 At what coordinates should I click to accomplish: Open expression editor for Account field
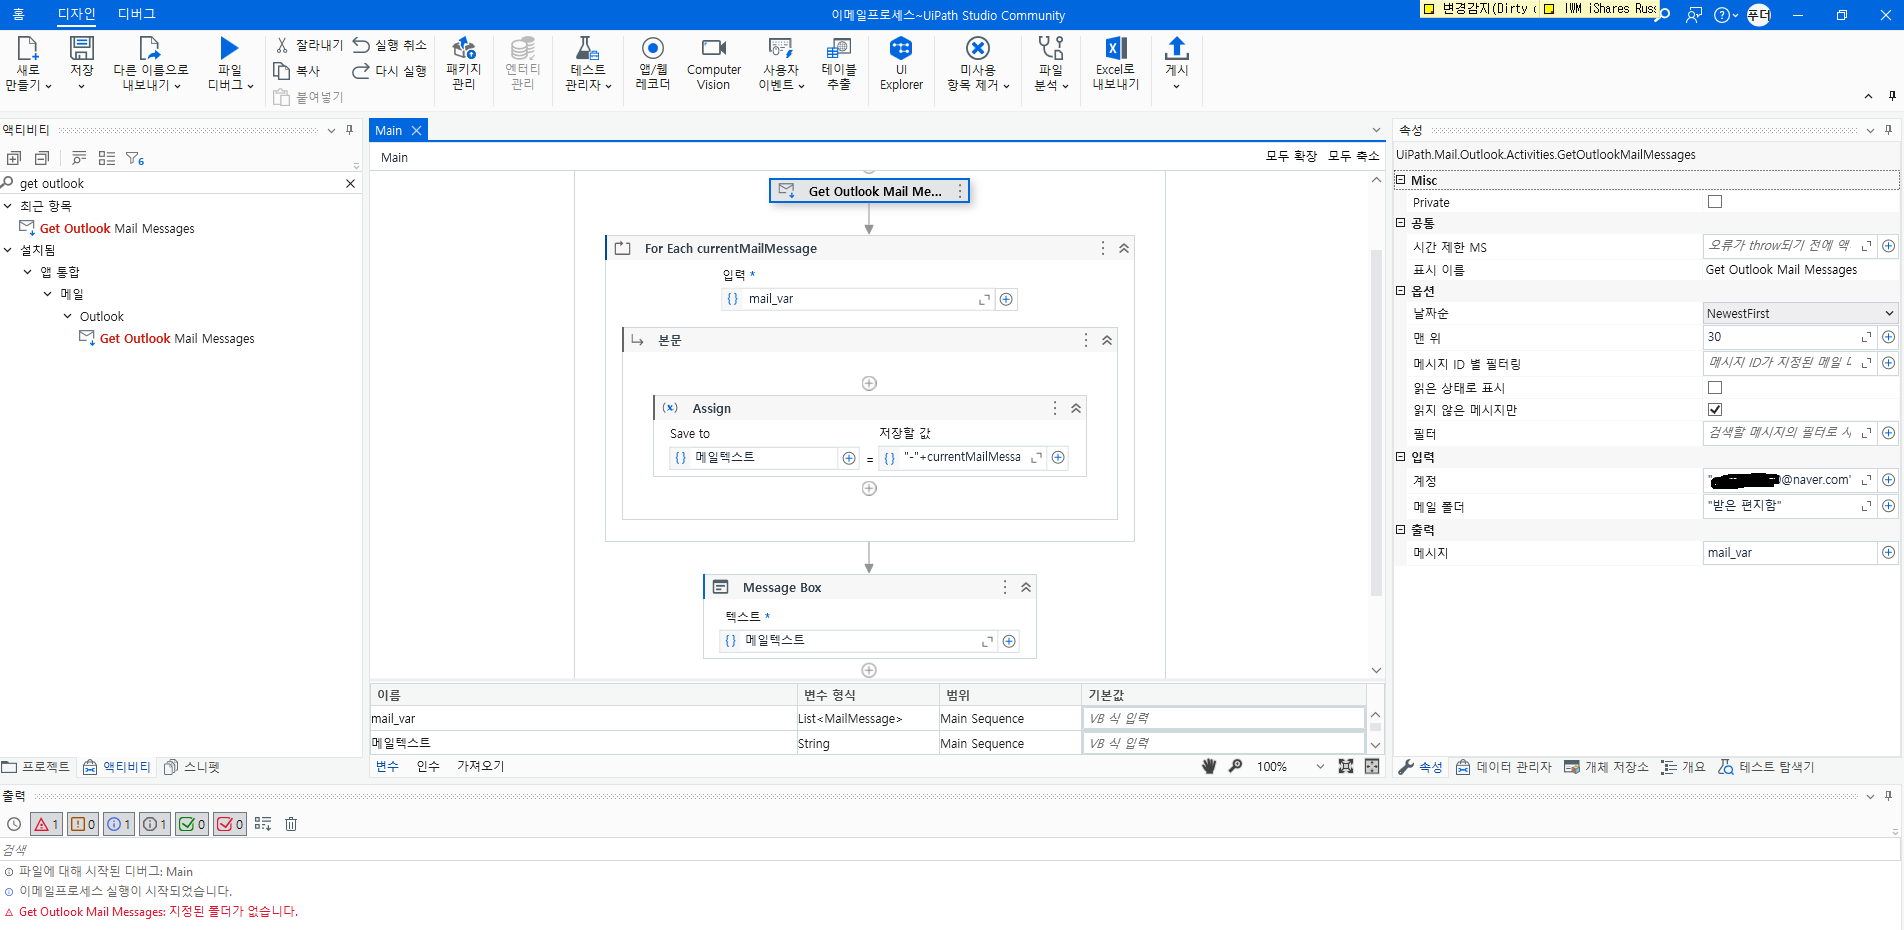pos(1866,480)
